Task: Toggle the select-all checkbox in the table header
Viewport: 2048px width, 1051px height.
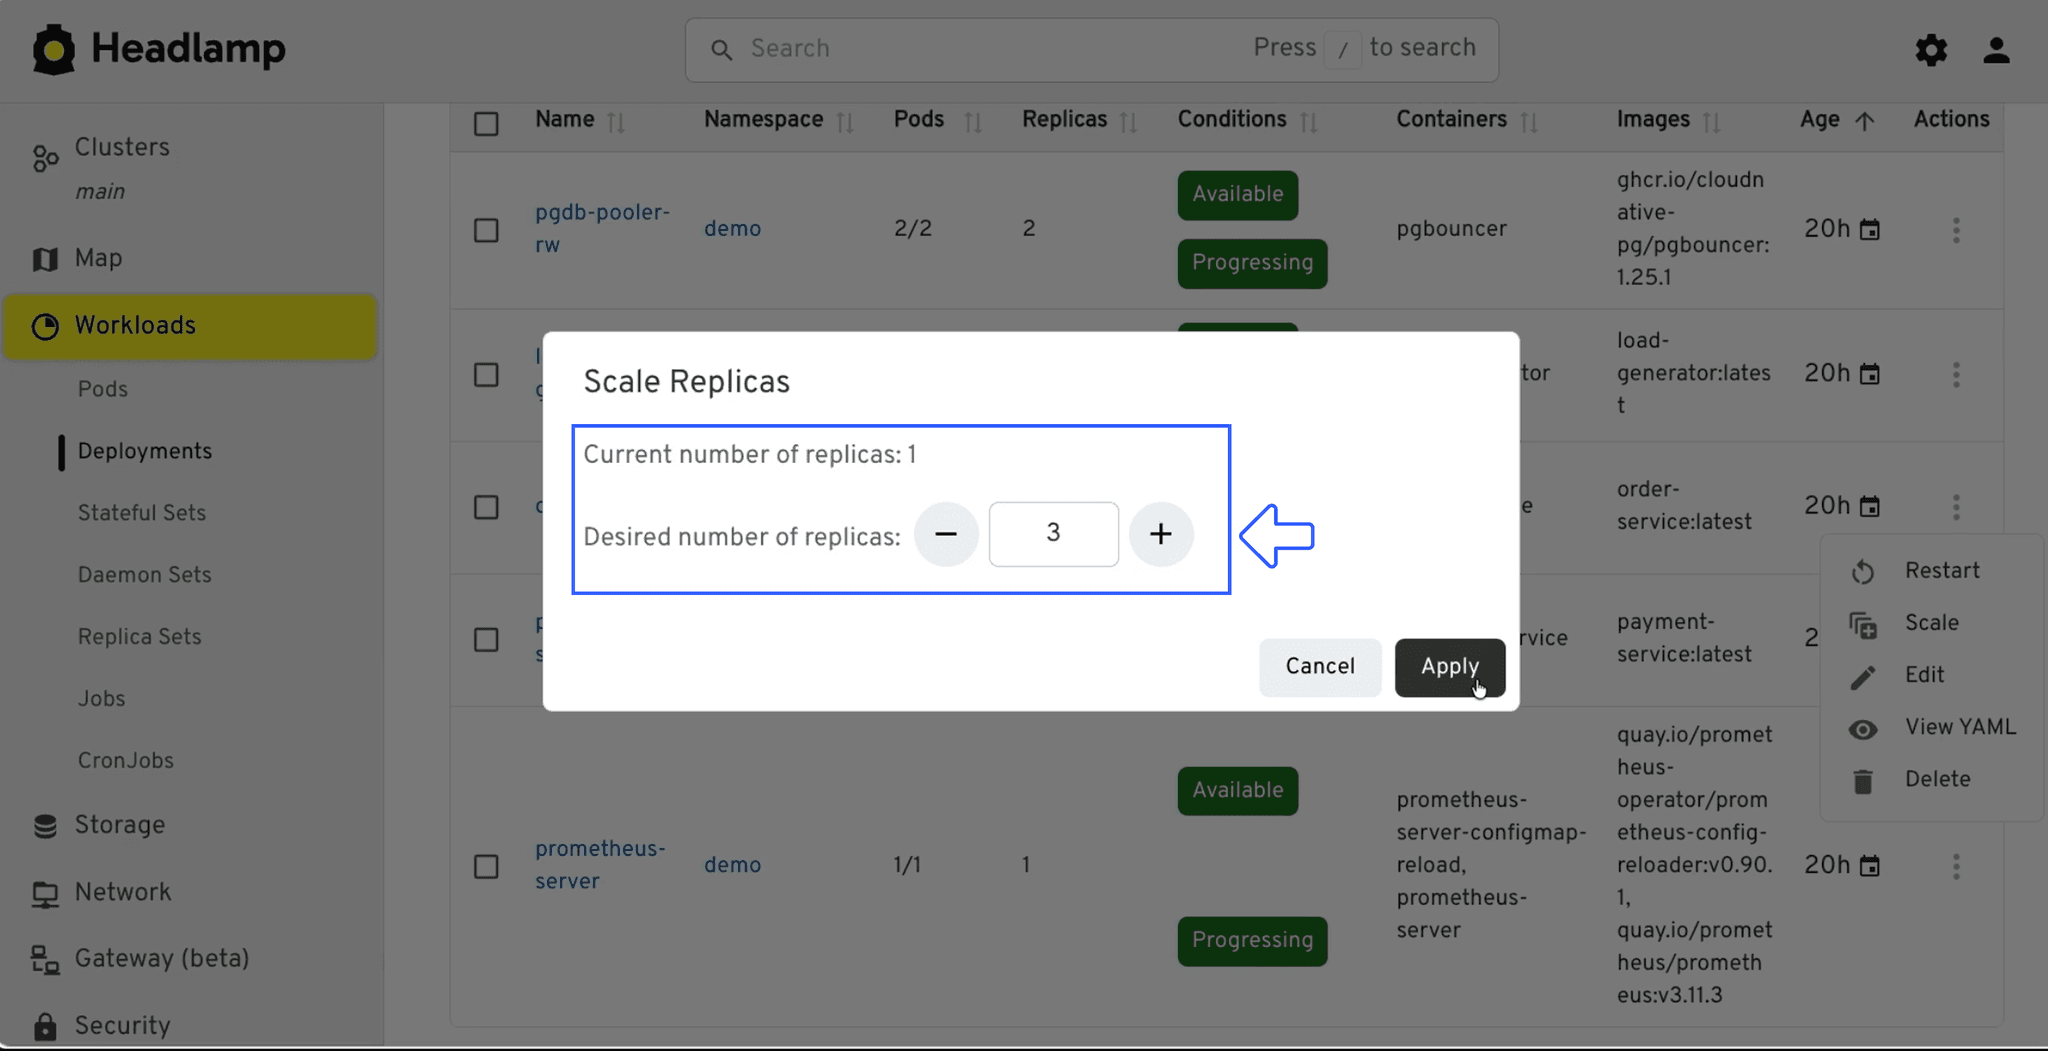Action: pos(486,123)
